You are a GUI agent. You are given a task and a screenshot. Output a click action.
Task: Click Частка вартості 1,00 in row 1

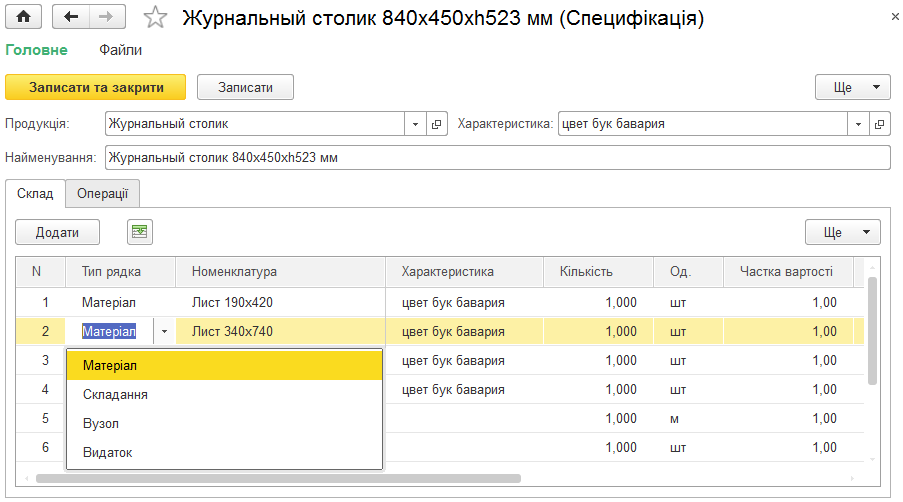coord(788,303)
